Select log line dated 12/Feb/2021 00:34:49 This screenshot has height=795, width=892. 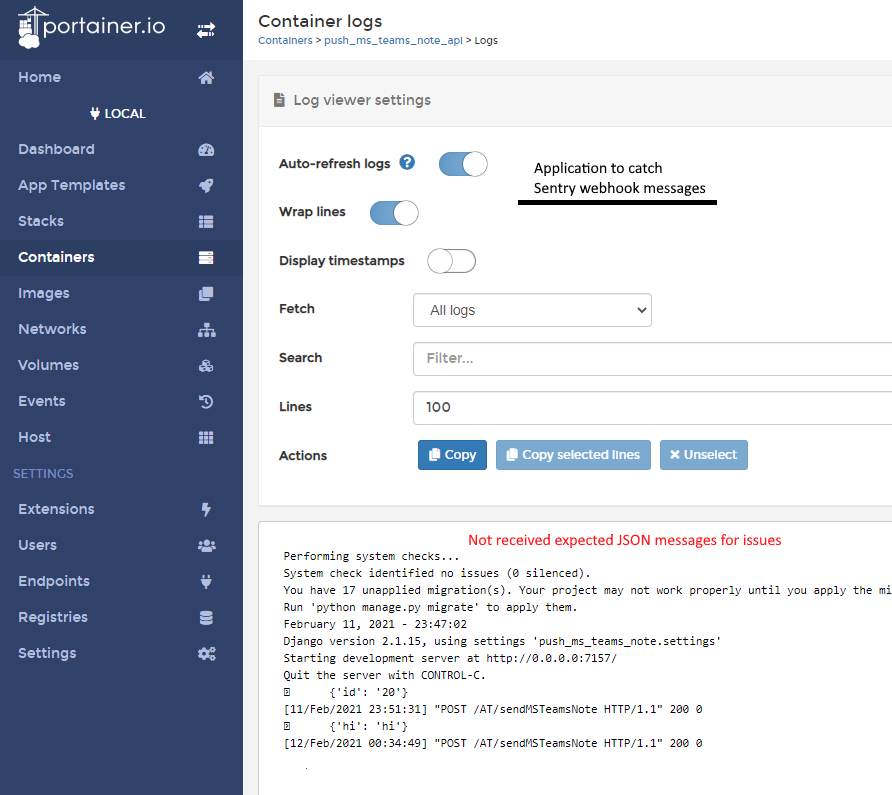click(x=493, y=744)
